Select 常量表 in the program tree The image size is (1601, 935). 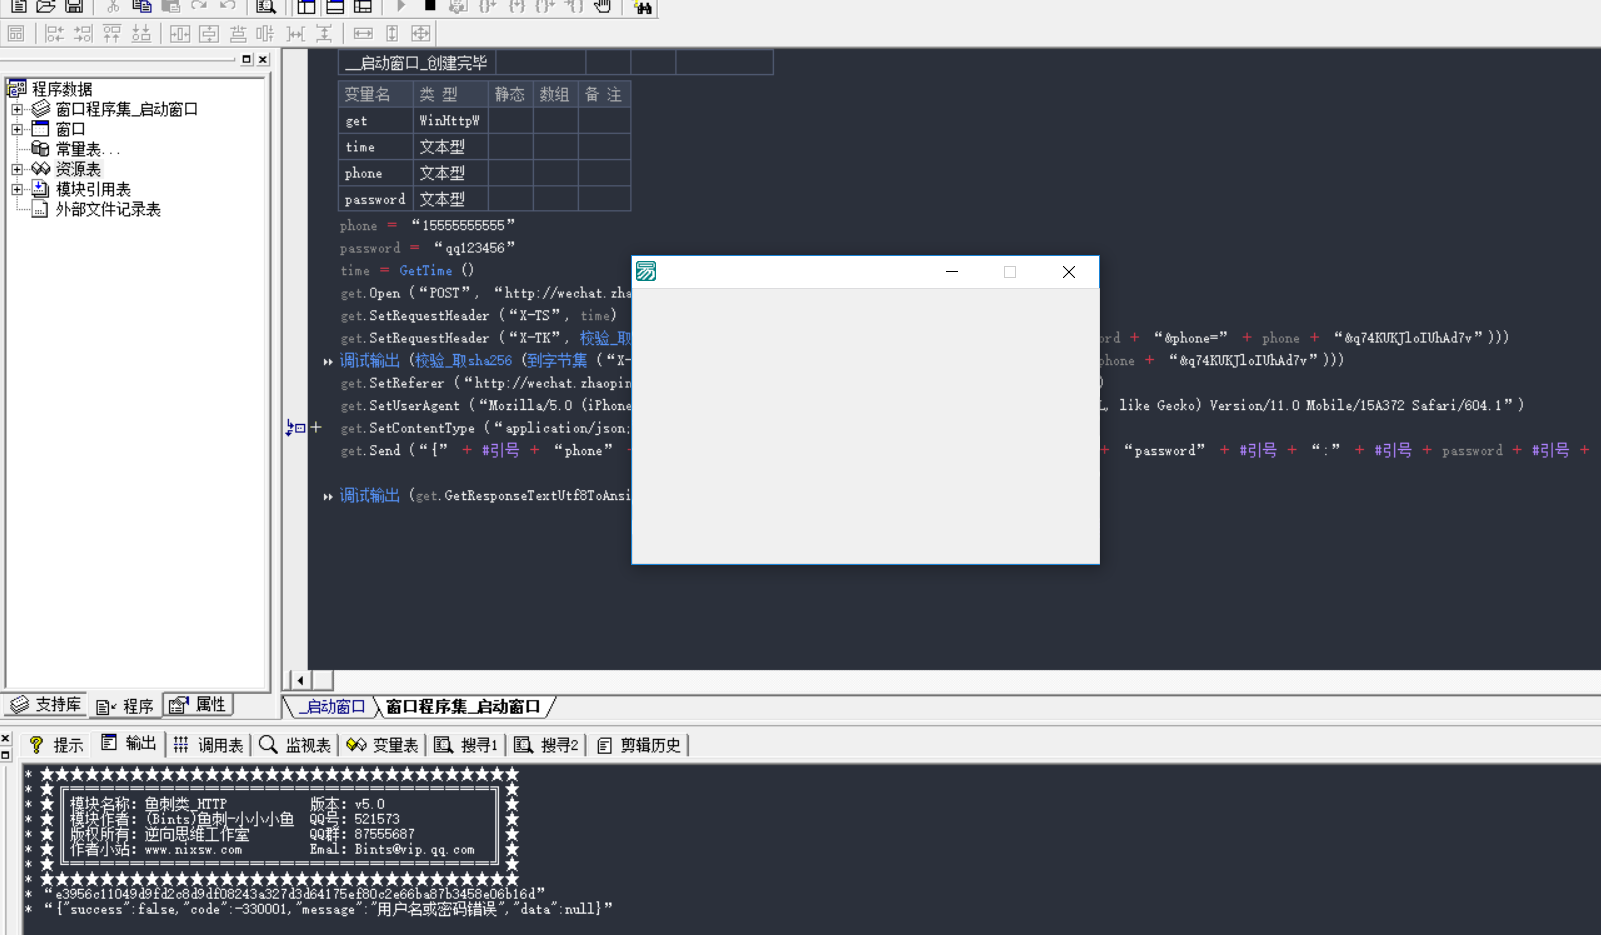pos(78,149)
